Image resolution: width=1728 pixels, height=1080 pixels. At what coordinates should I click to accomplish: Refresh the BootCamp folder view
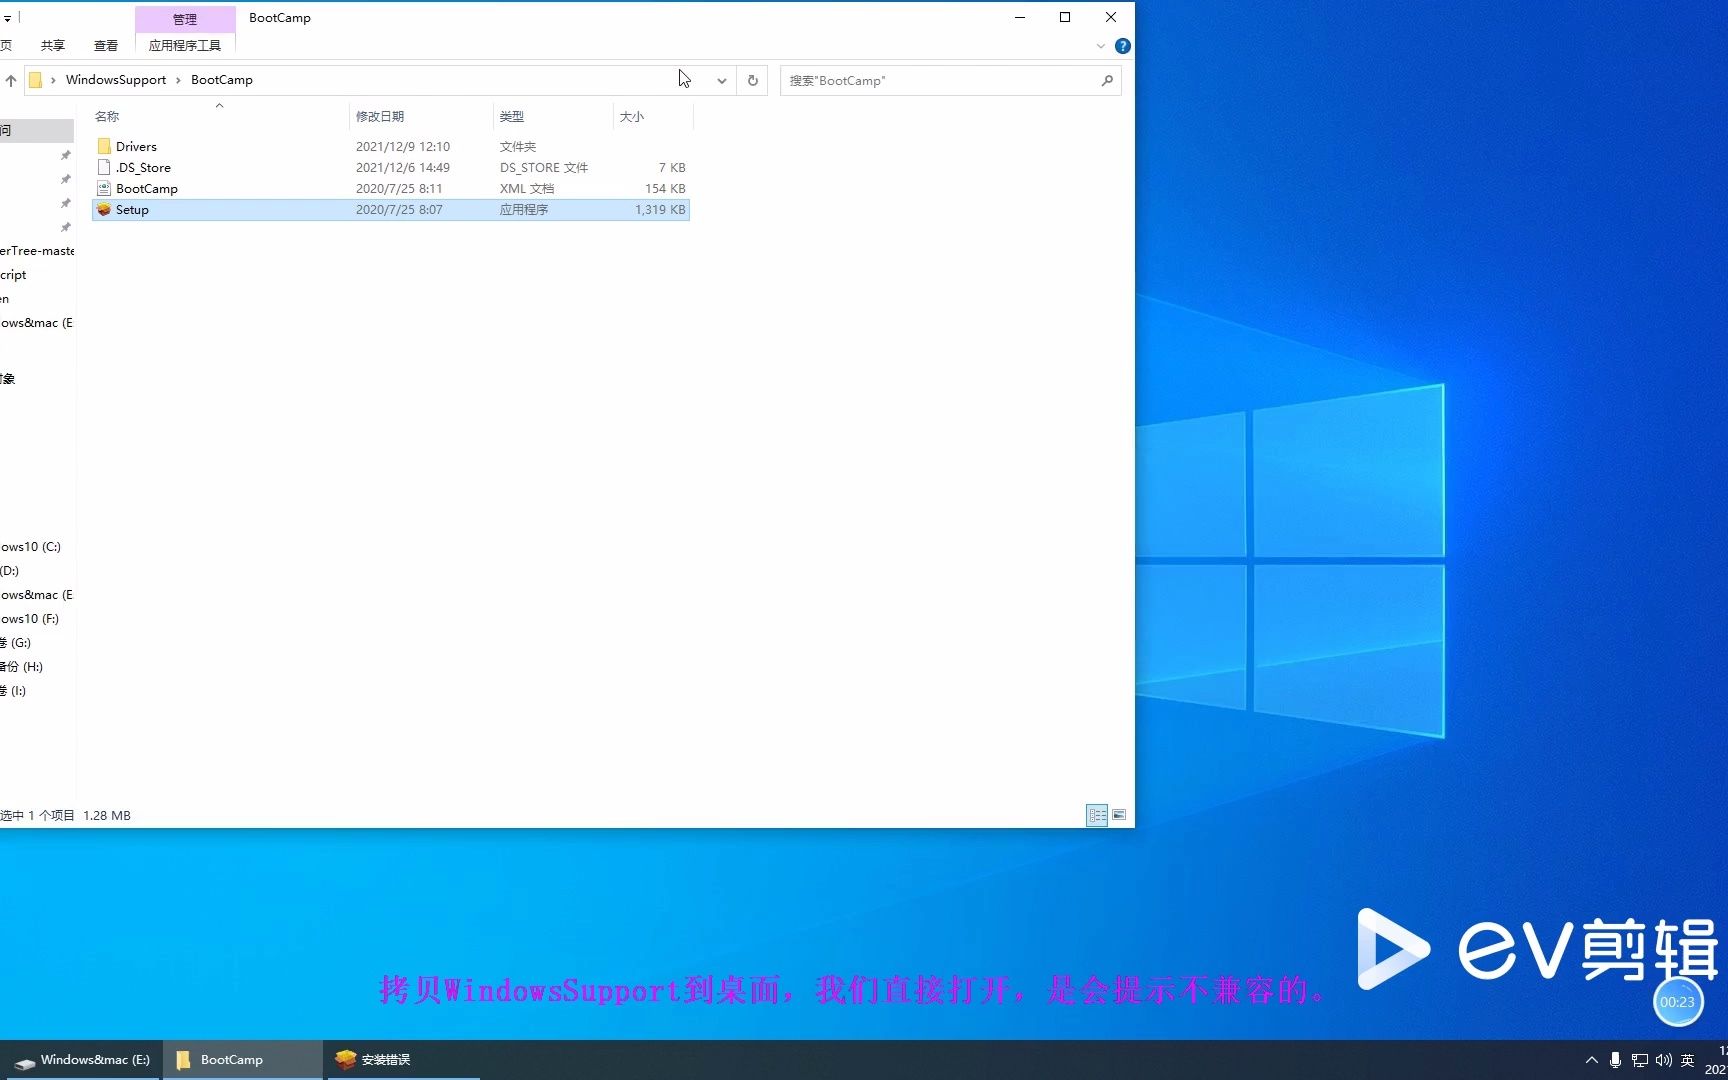pyautogui.click(x=753, y=80)
